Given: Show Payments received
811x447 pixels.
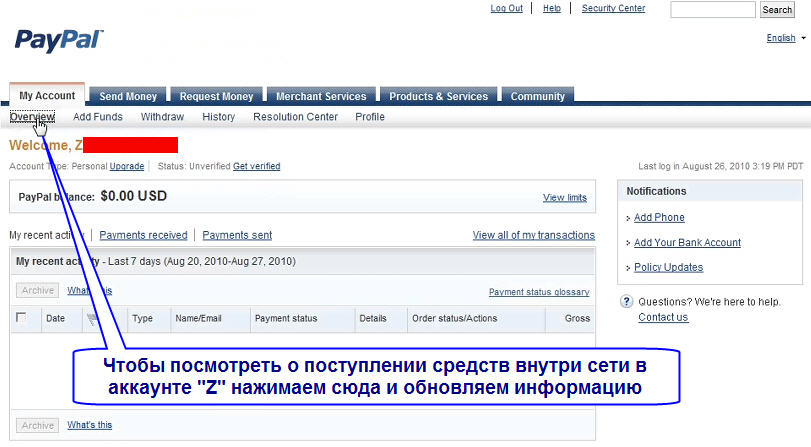Looking at the screenshot, I should click(x=143, y=235).
